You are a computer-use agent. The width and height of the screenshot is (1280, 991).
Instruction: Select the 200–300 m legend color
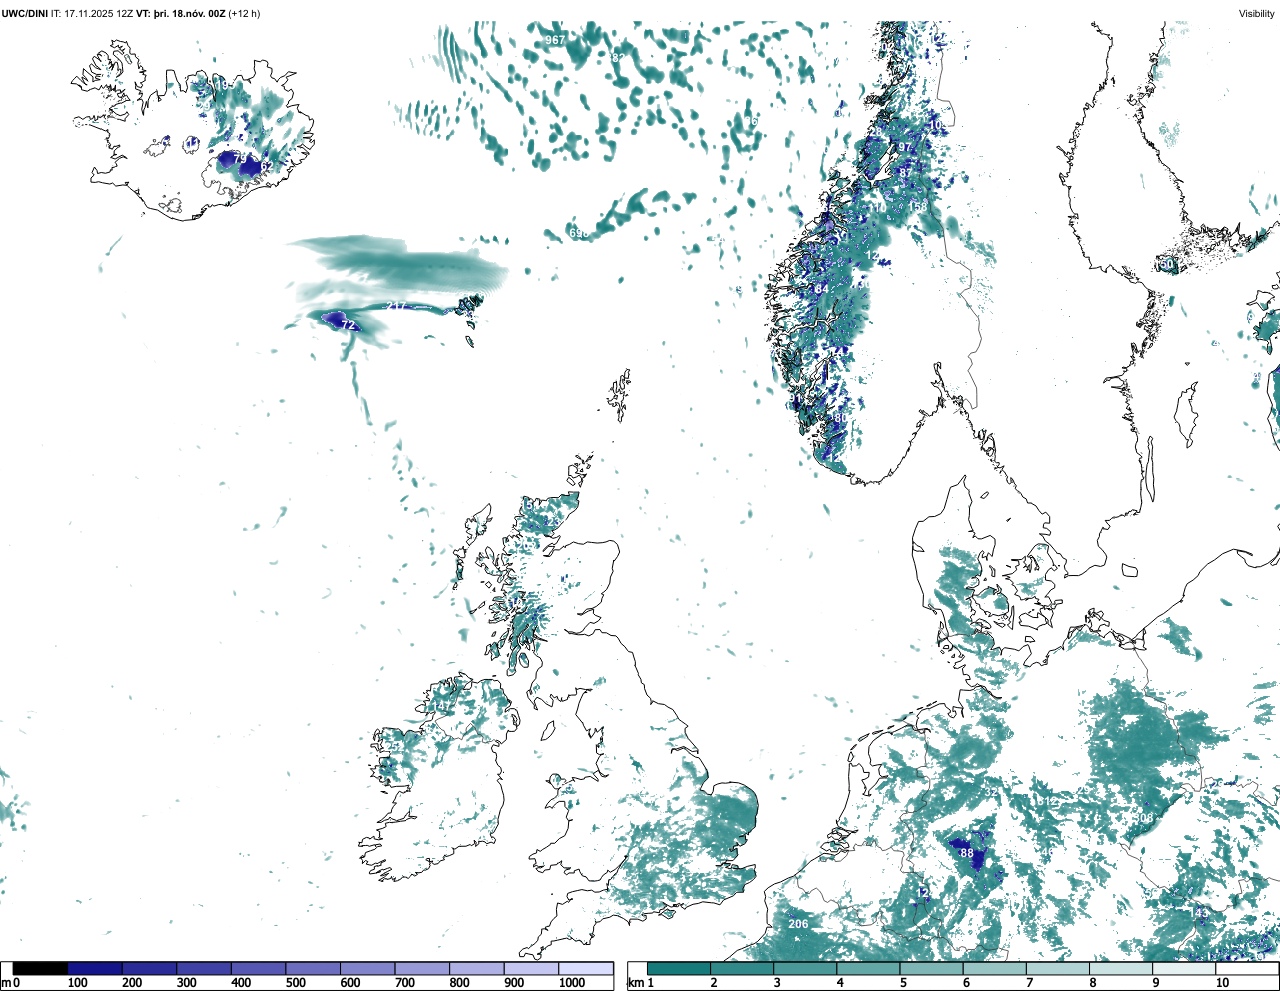click(x=149, y=969)
